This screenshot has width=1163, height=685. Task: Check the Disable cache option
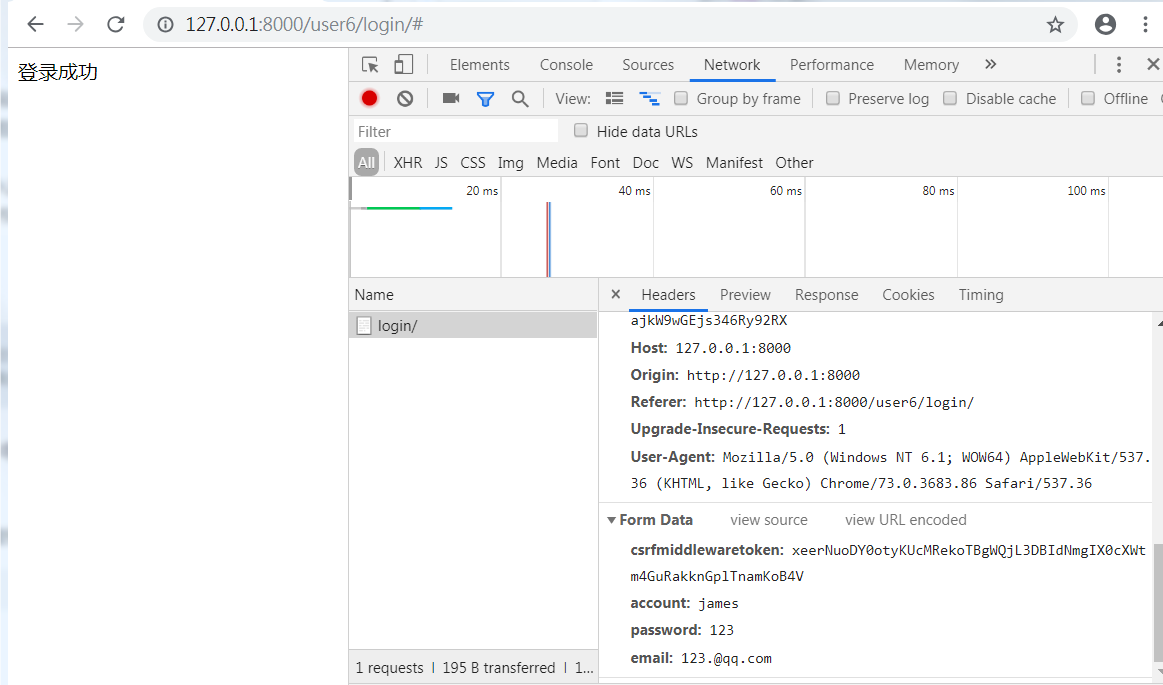click(949, 98)
